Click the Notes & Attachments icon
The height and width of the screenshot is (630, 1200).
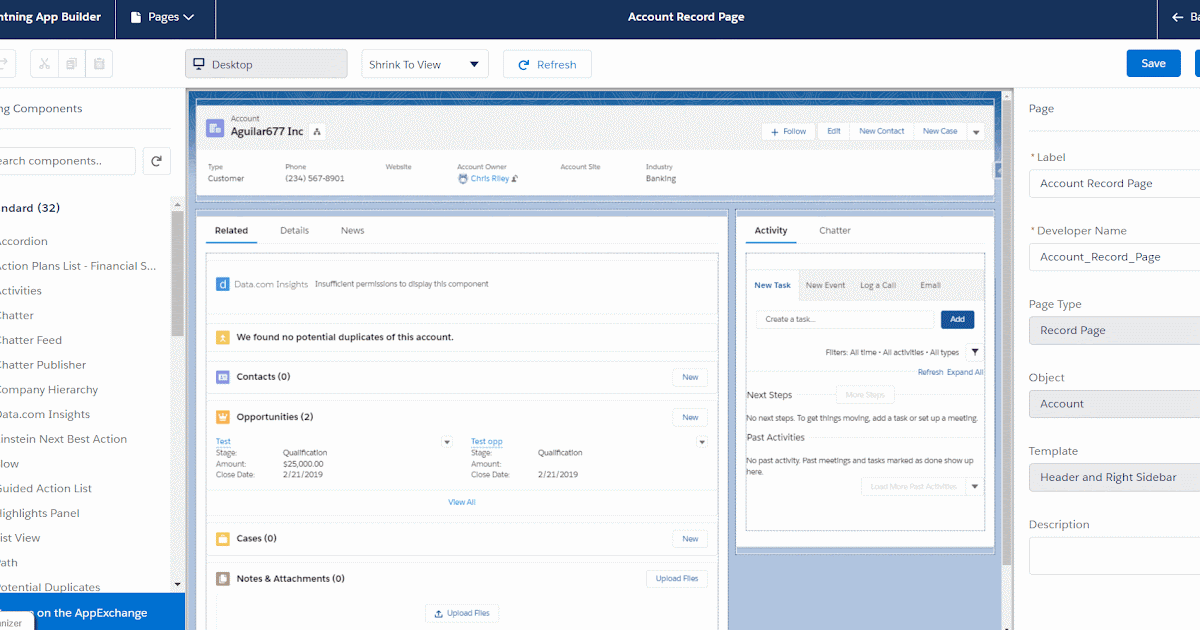222,578
